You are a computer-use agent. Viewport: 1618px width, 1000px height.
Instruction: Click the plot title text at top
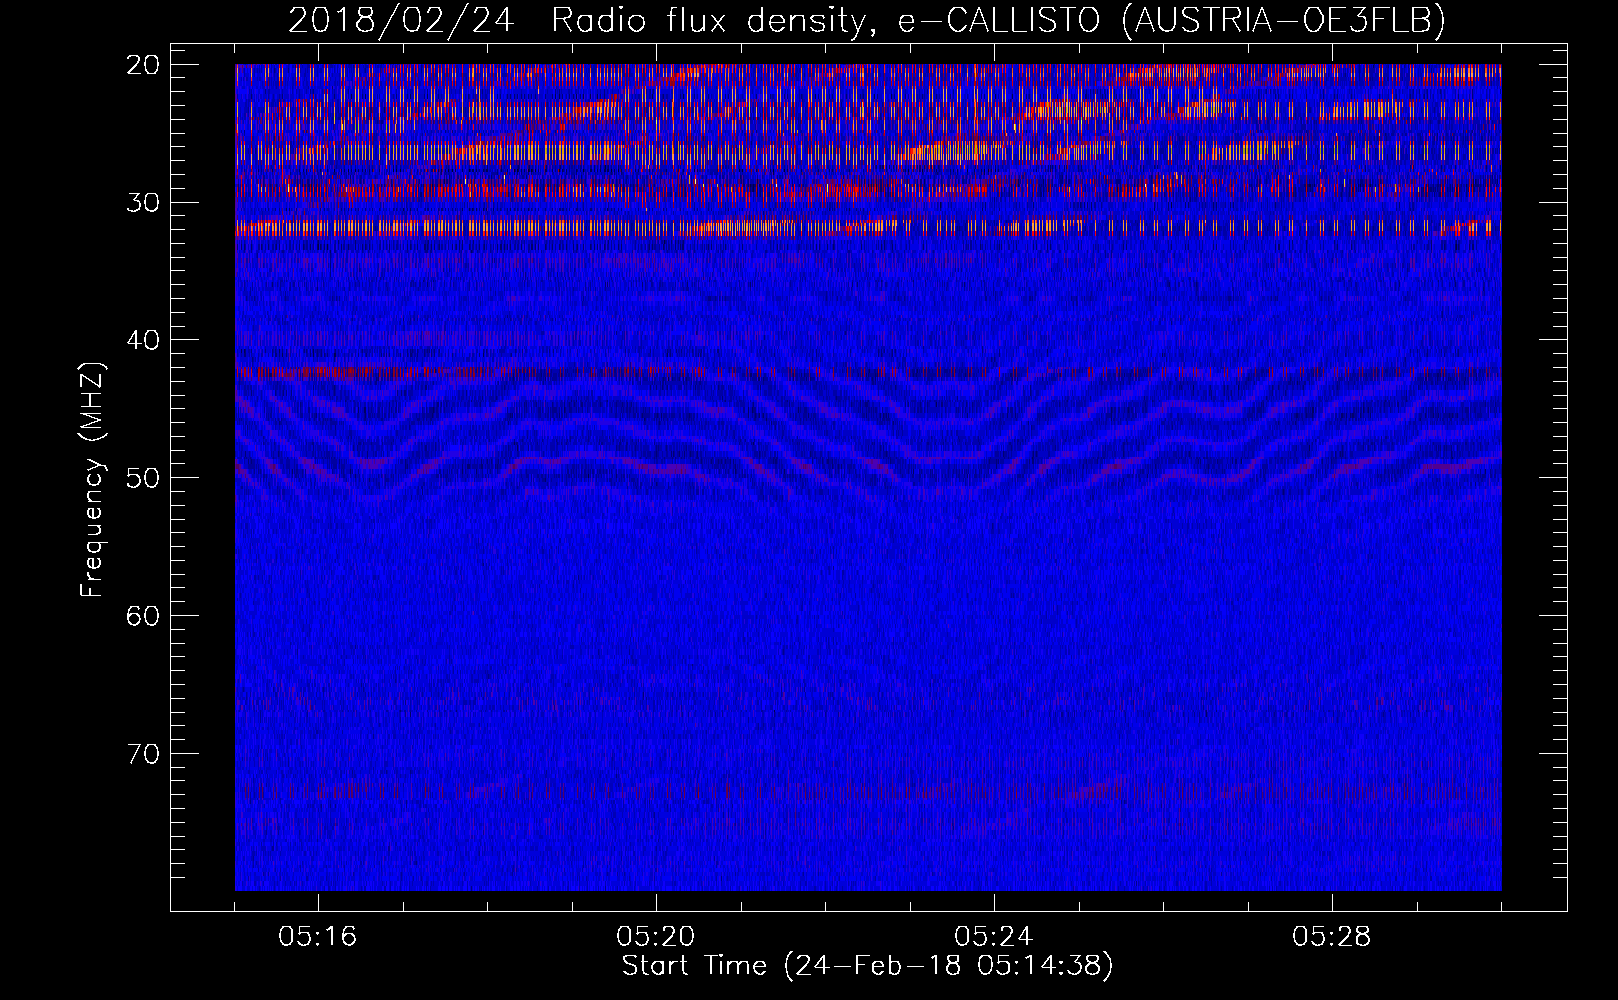click(867, 20)
